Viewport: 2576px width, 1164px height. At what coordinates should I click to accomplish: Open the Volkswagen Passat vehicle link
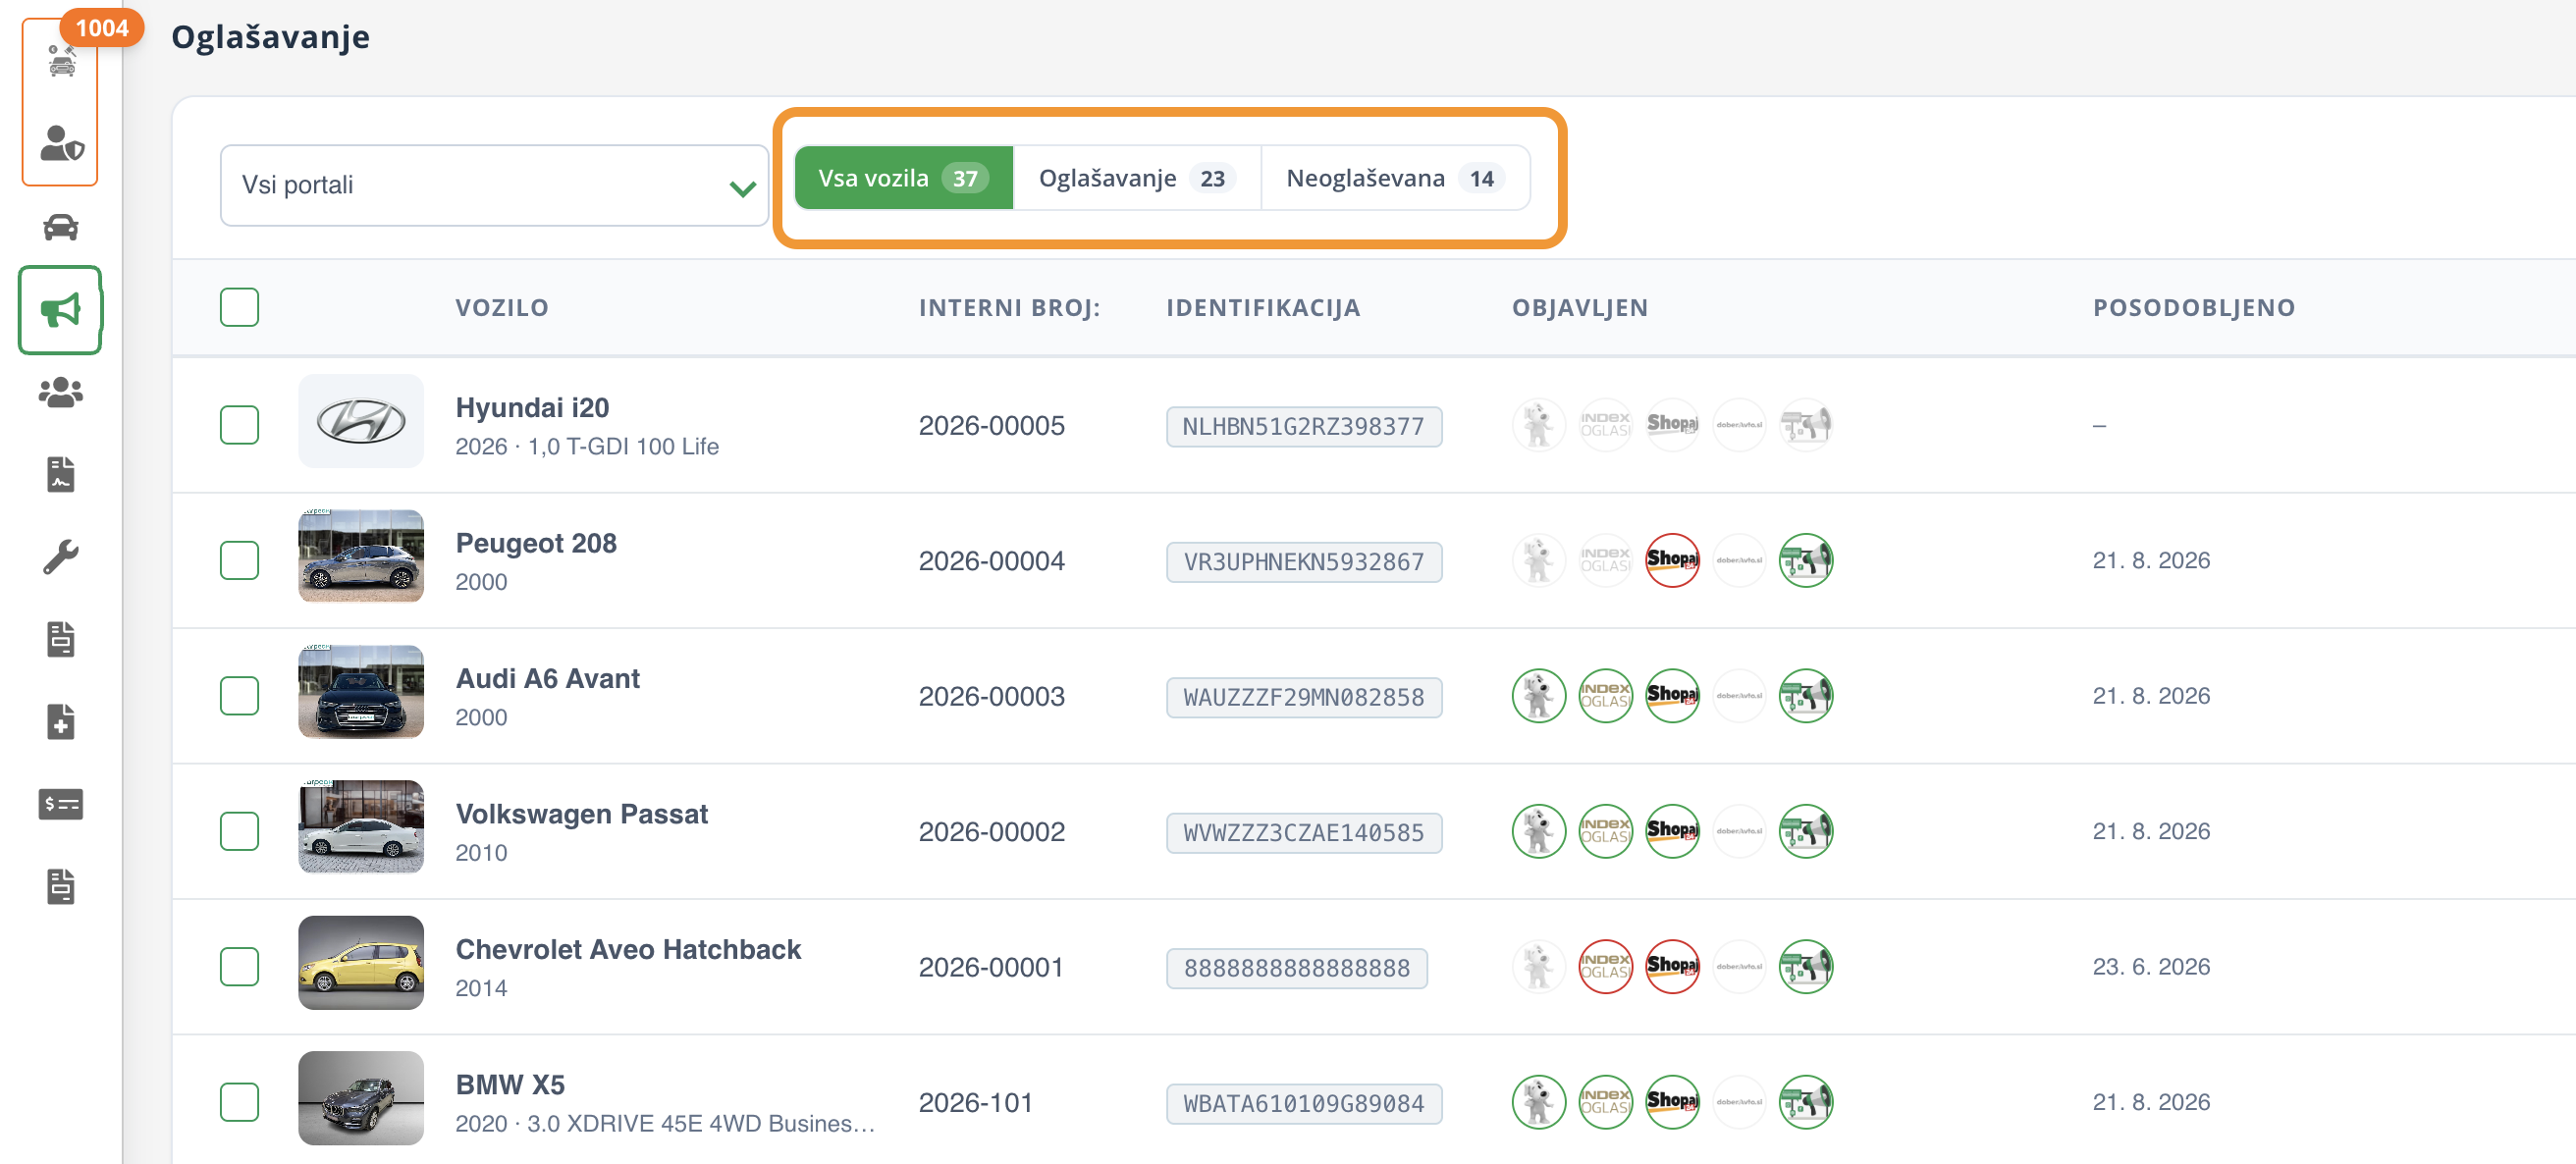tap(581, 814)
